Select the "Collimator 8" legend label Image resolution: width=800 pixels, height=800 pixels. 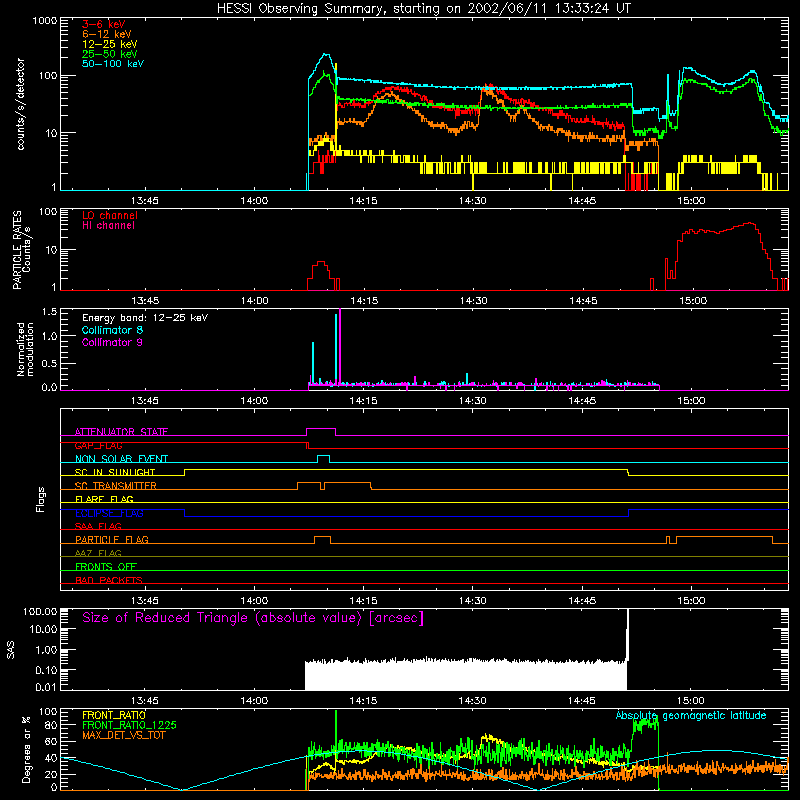(x=112, y=330)
